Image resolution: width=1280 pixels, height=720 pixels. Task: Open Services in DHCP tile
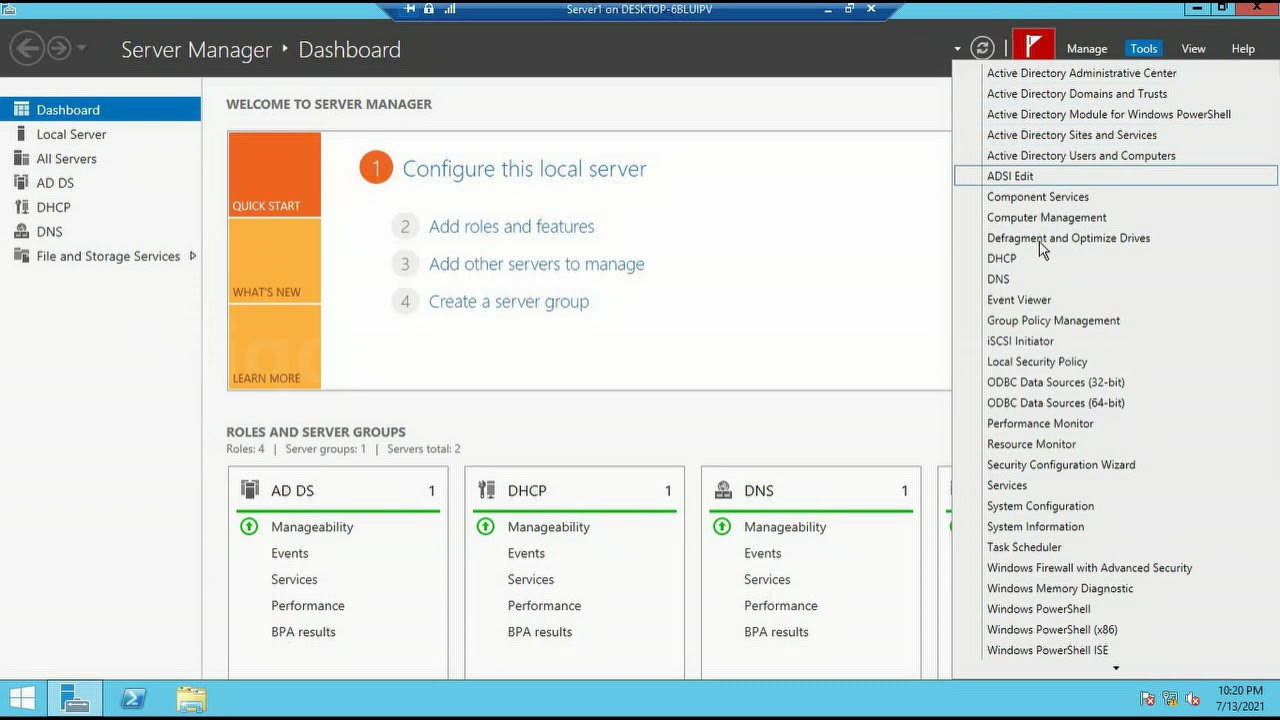[x=530, y=579]
